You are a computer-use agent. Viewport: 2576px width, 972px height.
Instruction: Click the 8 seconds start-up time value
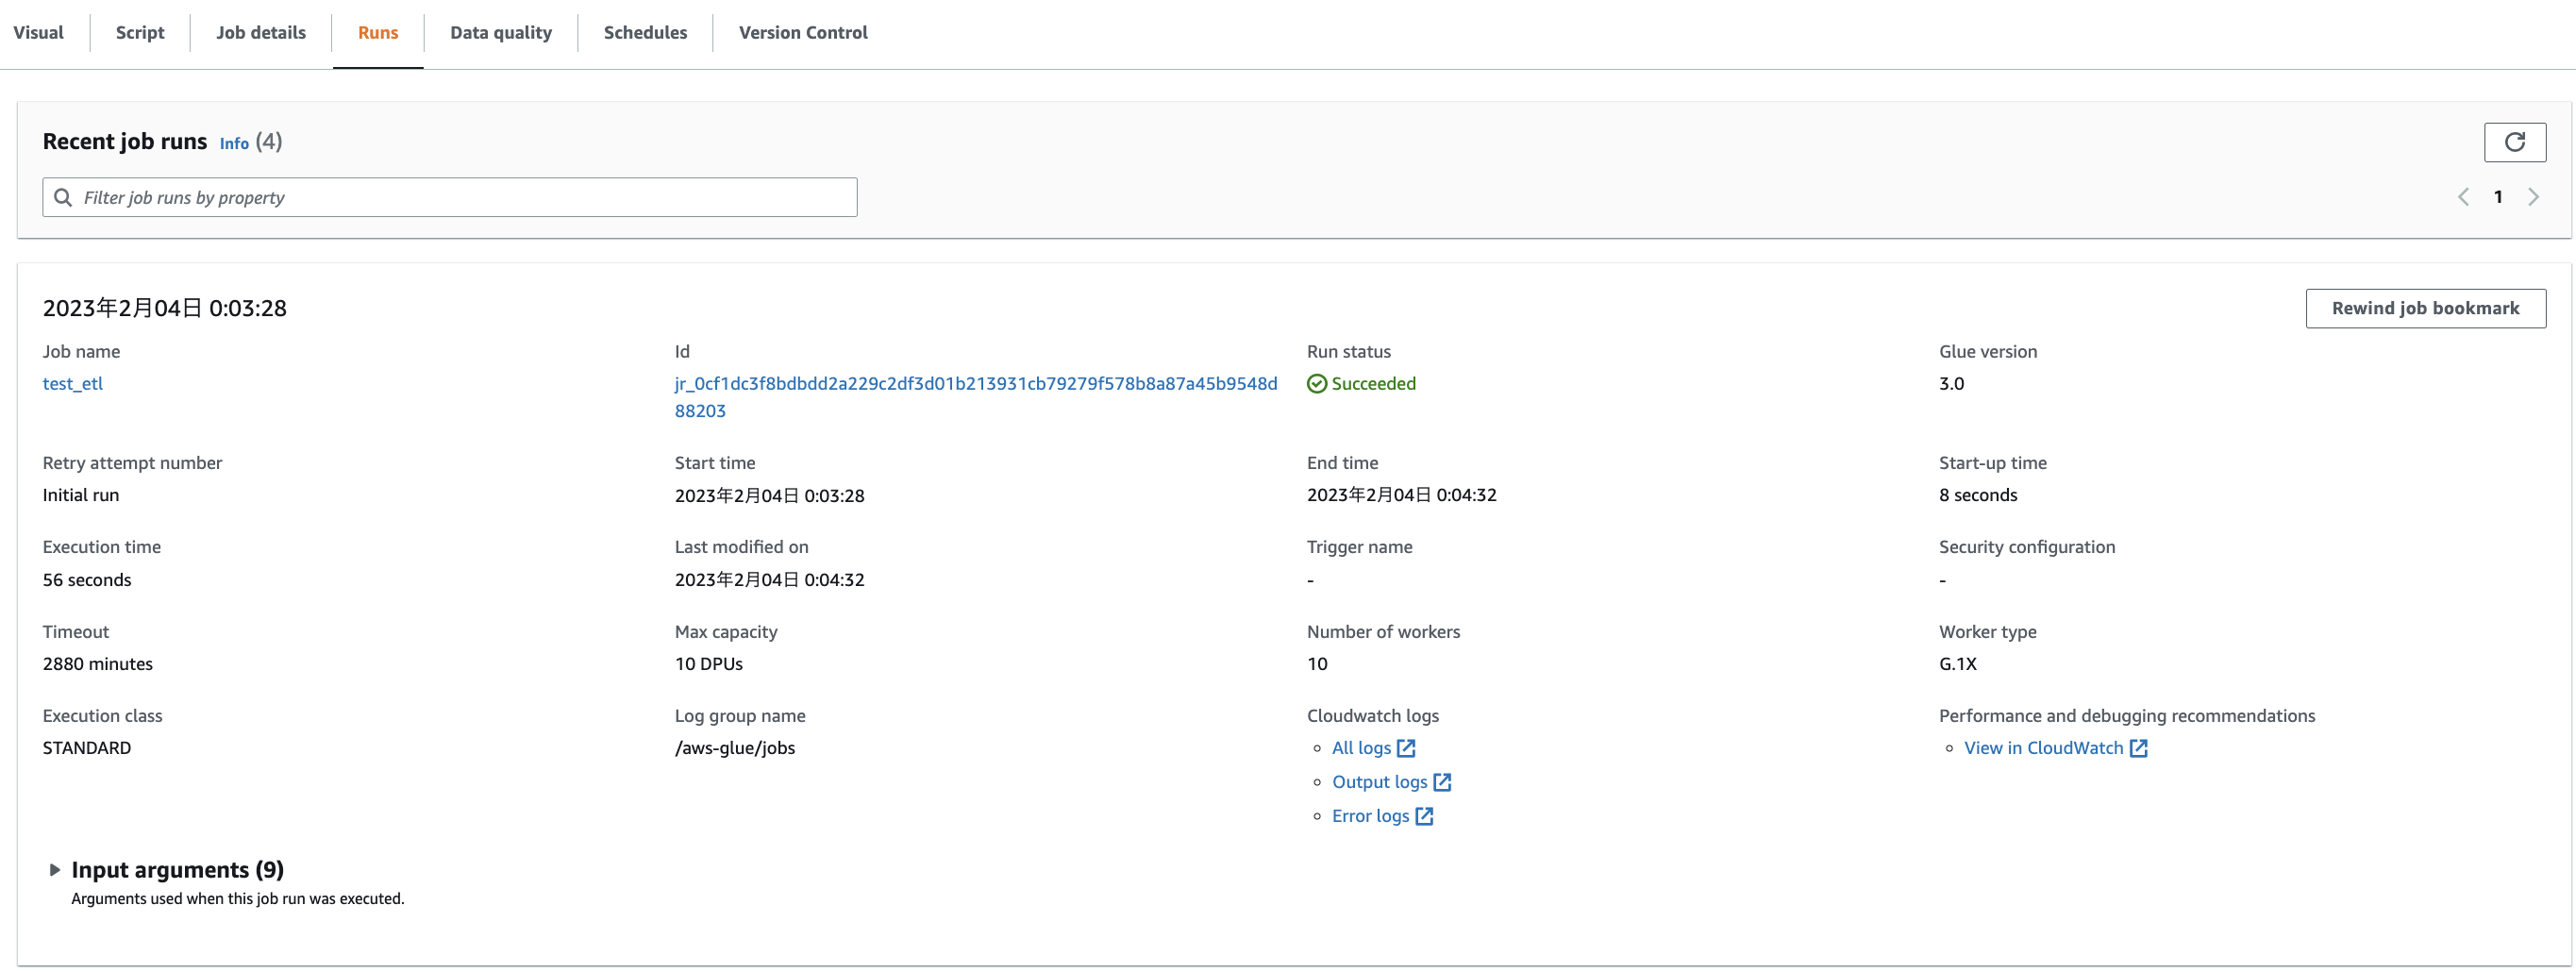[1978, 495]
